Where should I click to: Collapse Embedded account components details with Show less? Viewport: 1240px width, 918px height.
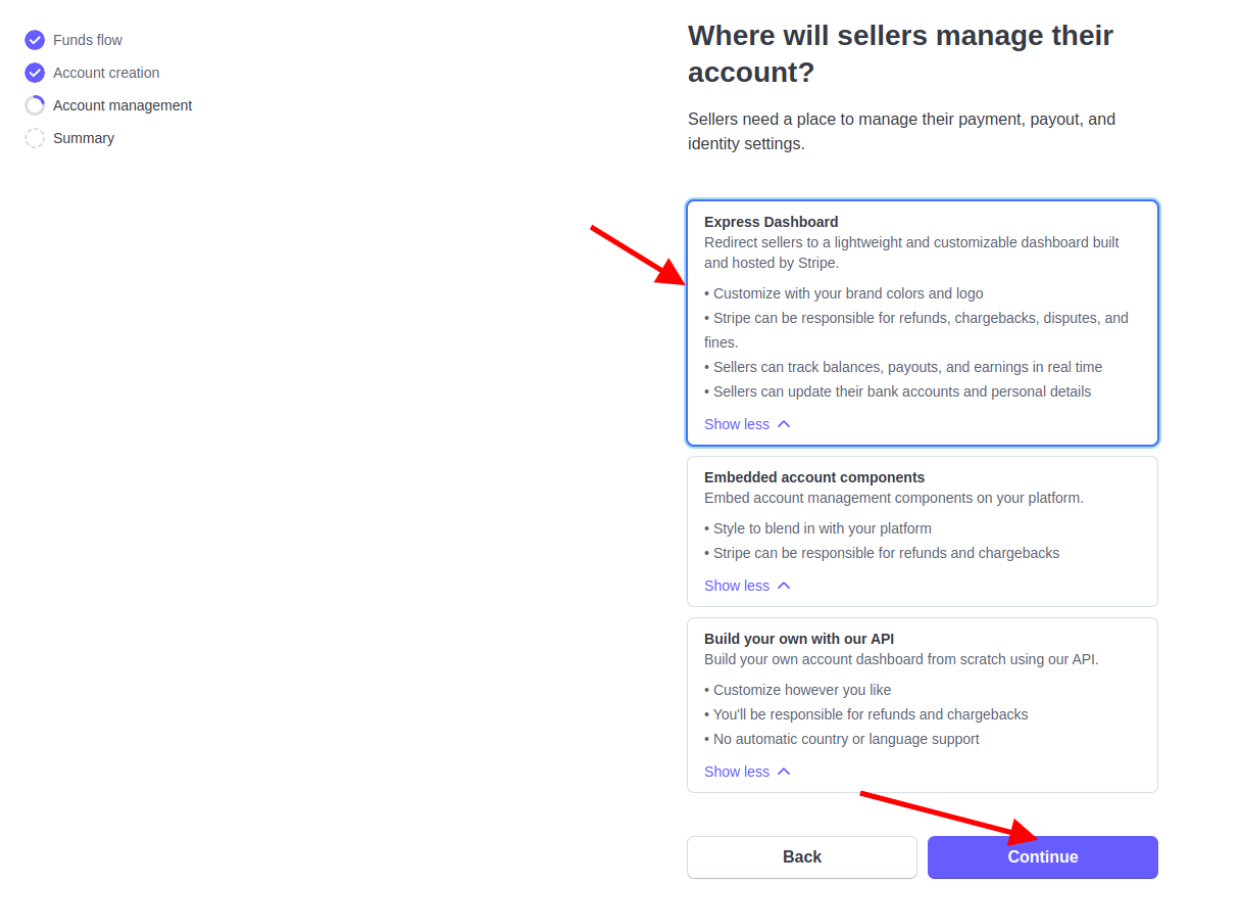point(737,586)
